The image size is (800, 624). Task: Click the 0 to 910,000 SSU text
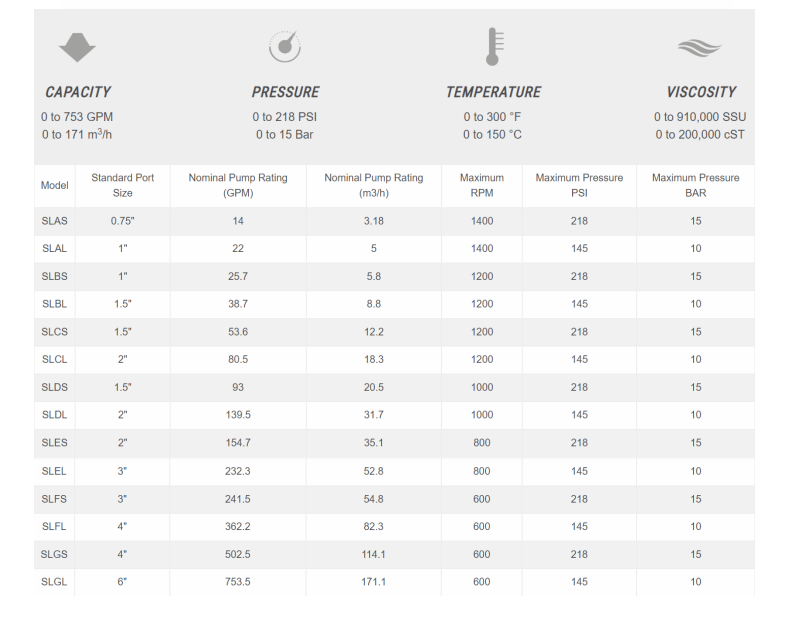pyautogui.click(x=700, y=117)
